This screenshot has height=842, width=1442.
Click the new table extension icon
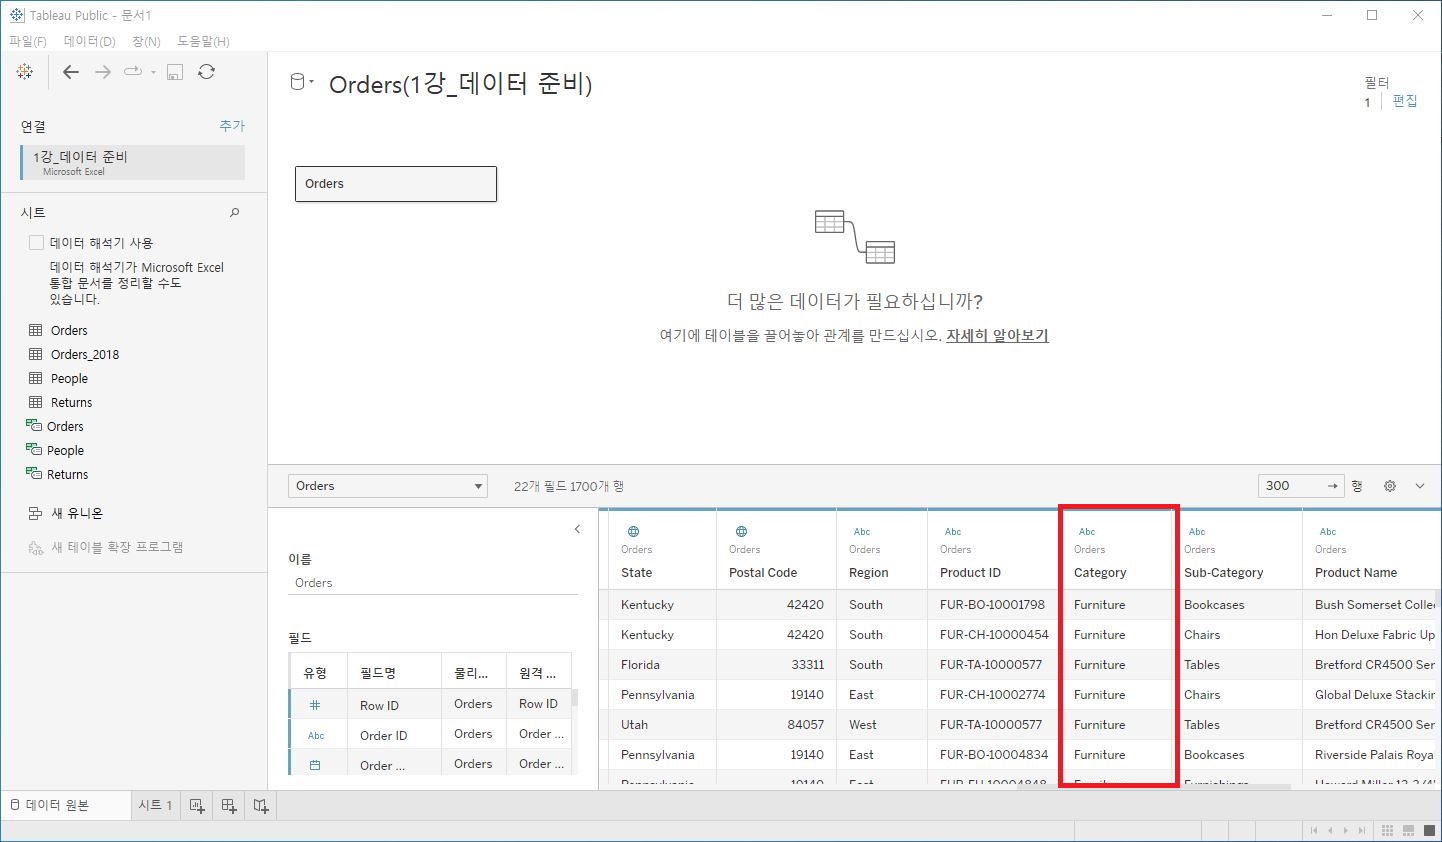[x=35, y=547]
